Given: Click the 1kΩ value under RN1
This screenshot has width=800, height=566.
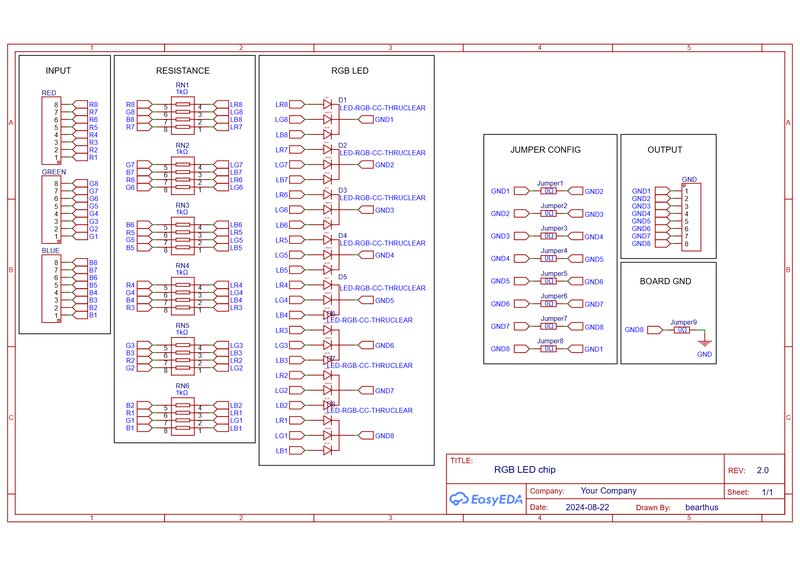Looking at the screenshot, I should click(x=182, y=92).
